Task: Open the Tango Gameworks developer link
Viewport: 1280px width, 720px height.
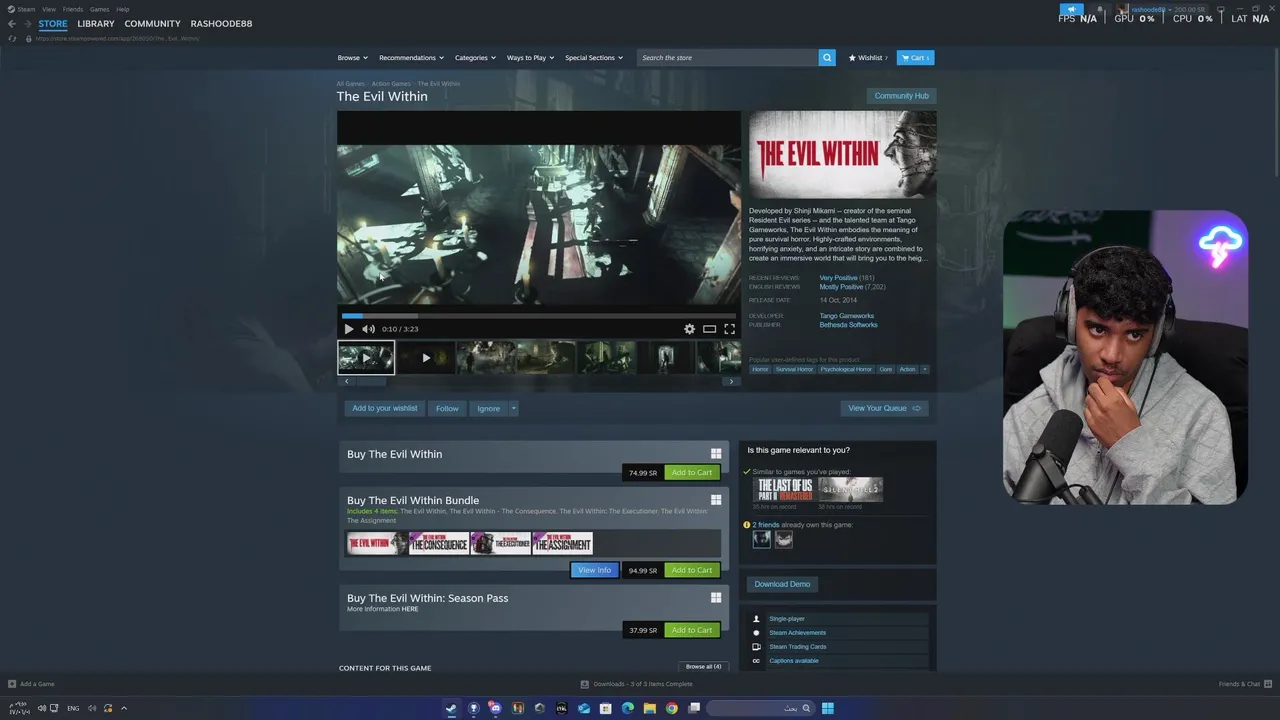Action: tap(847, 316)
